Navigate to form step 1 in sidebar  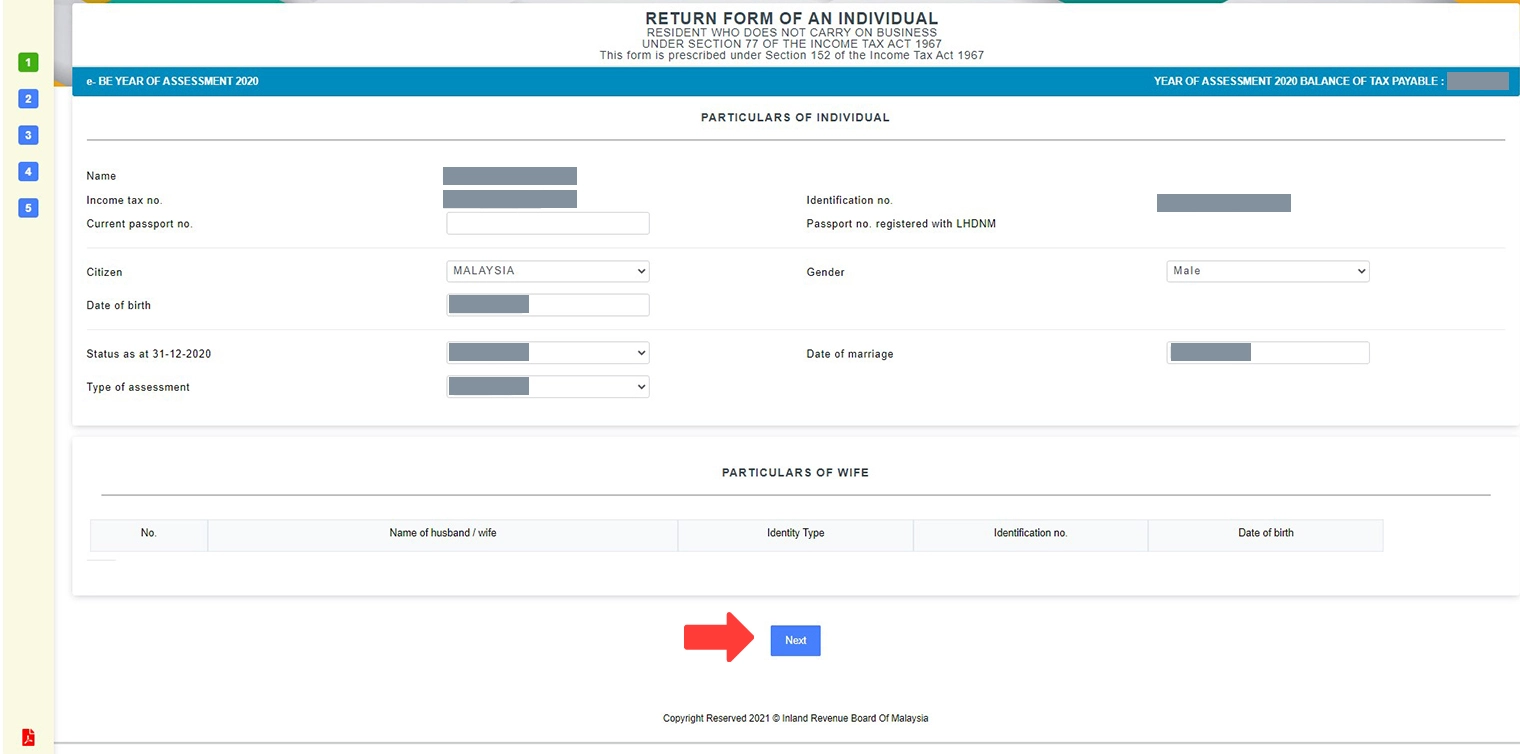(x=27, y=62)
